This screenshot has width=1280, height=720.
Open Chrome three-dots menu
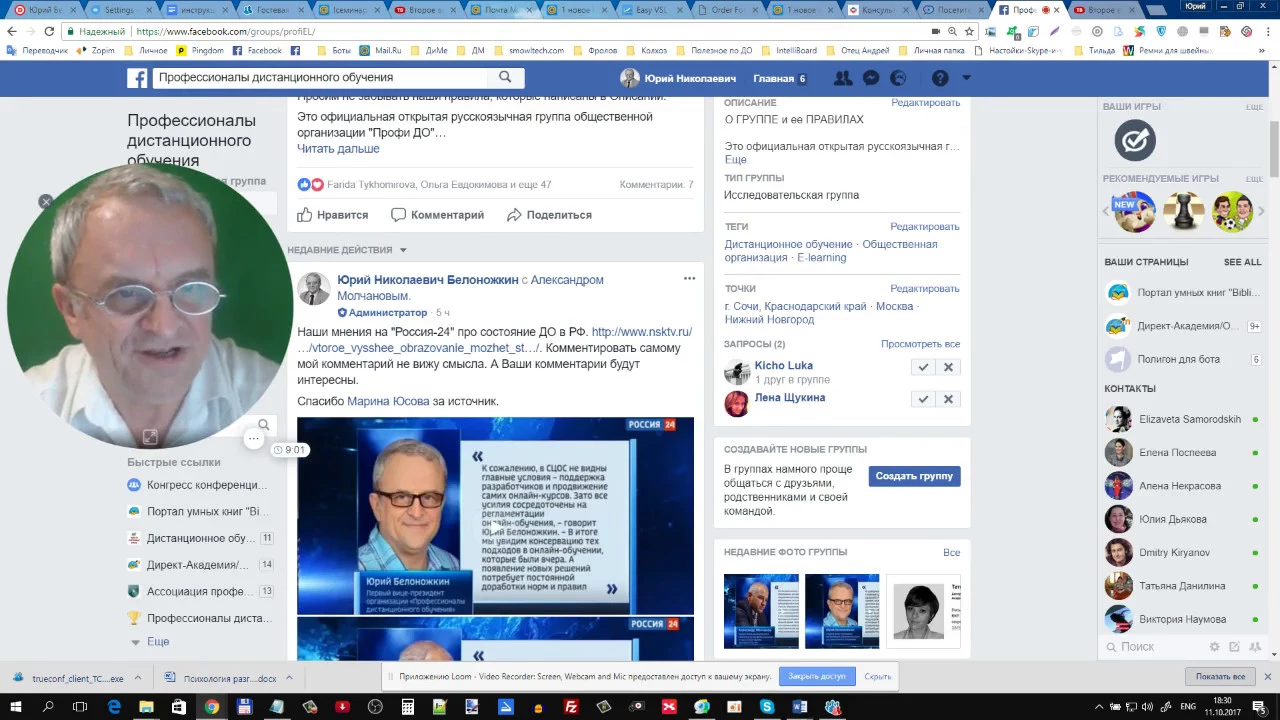pyautogui.click(x=1267, y=31)
